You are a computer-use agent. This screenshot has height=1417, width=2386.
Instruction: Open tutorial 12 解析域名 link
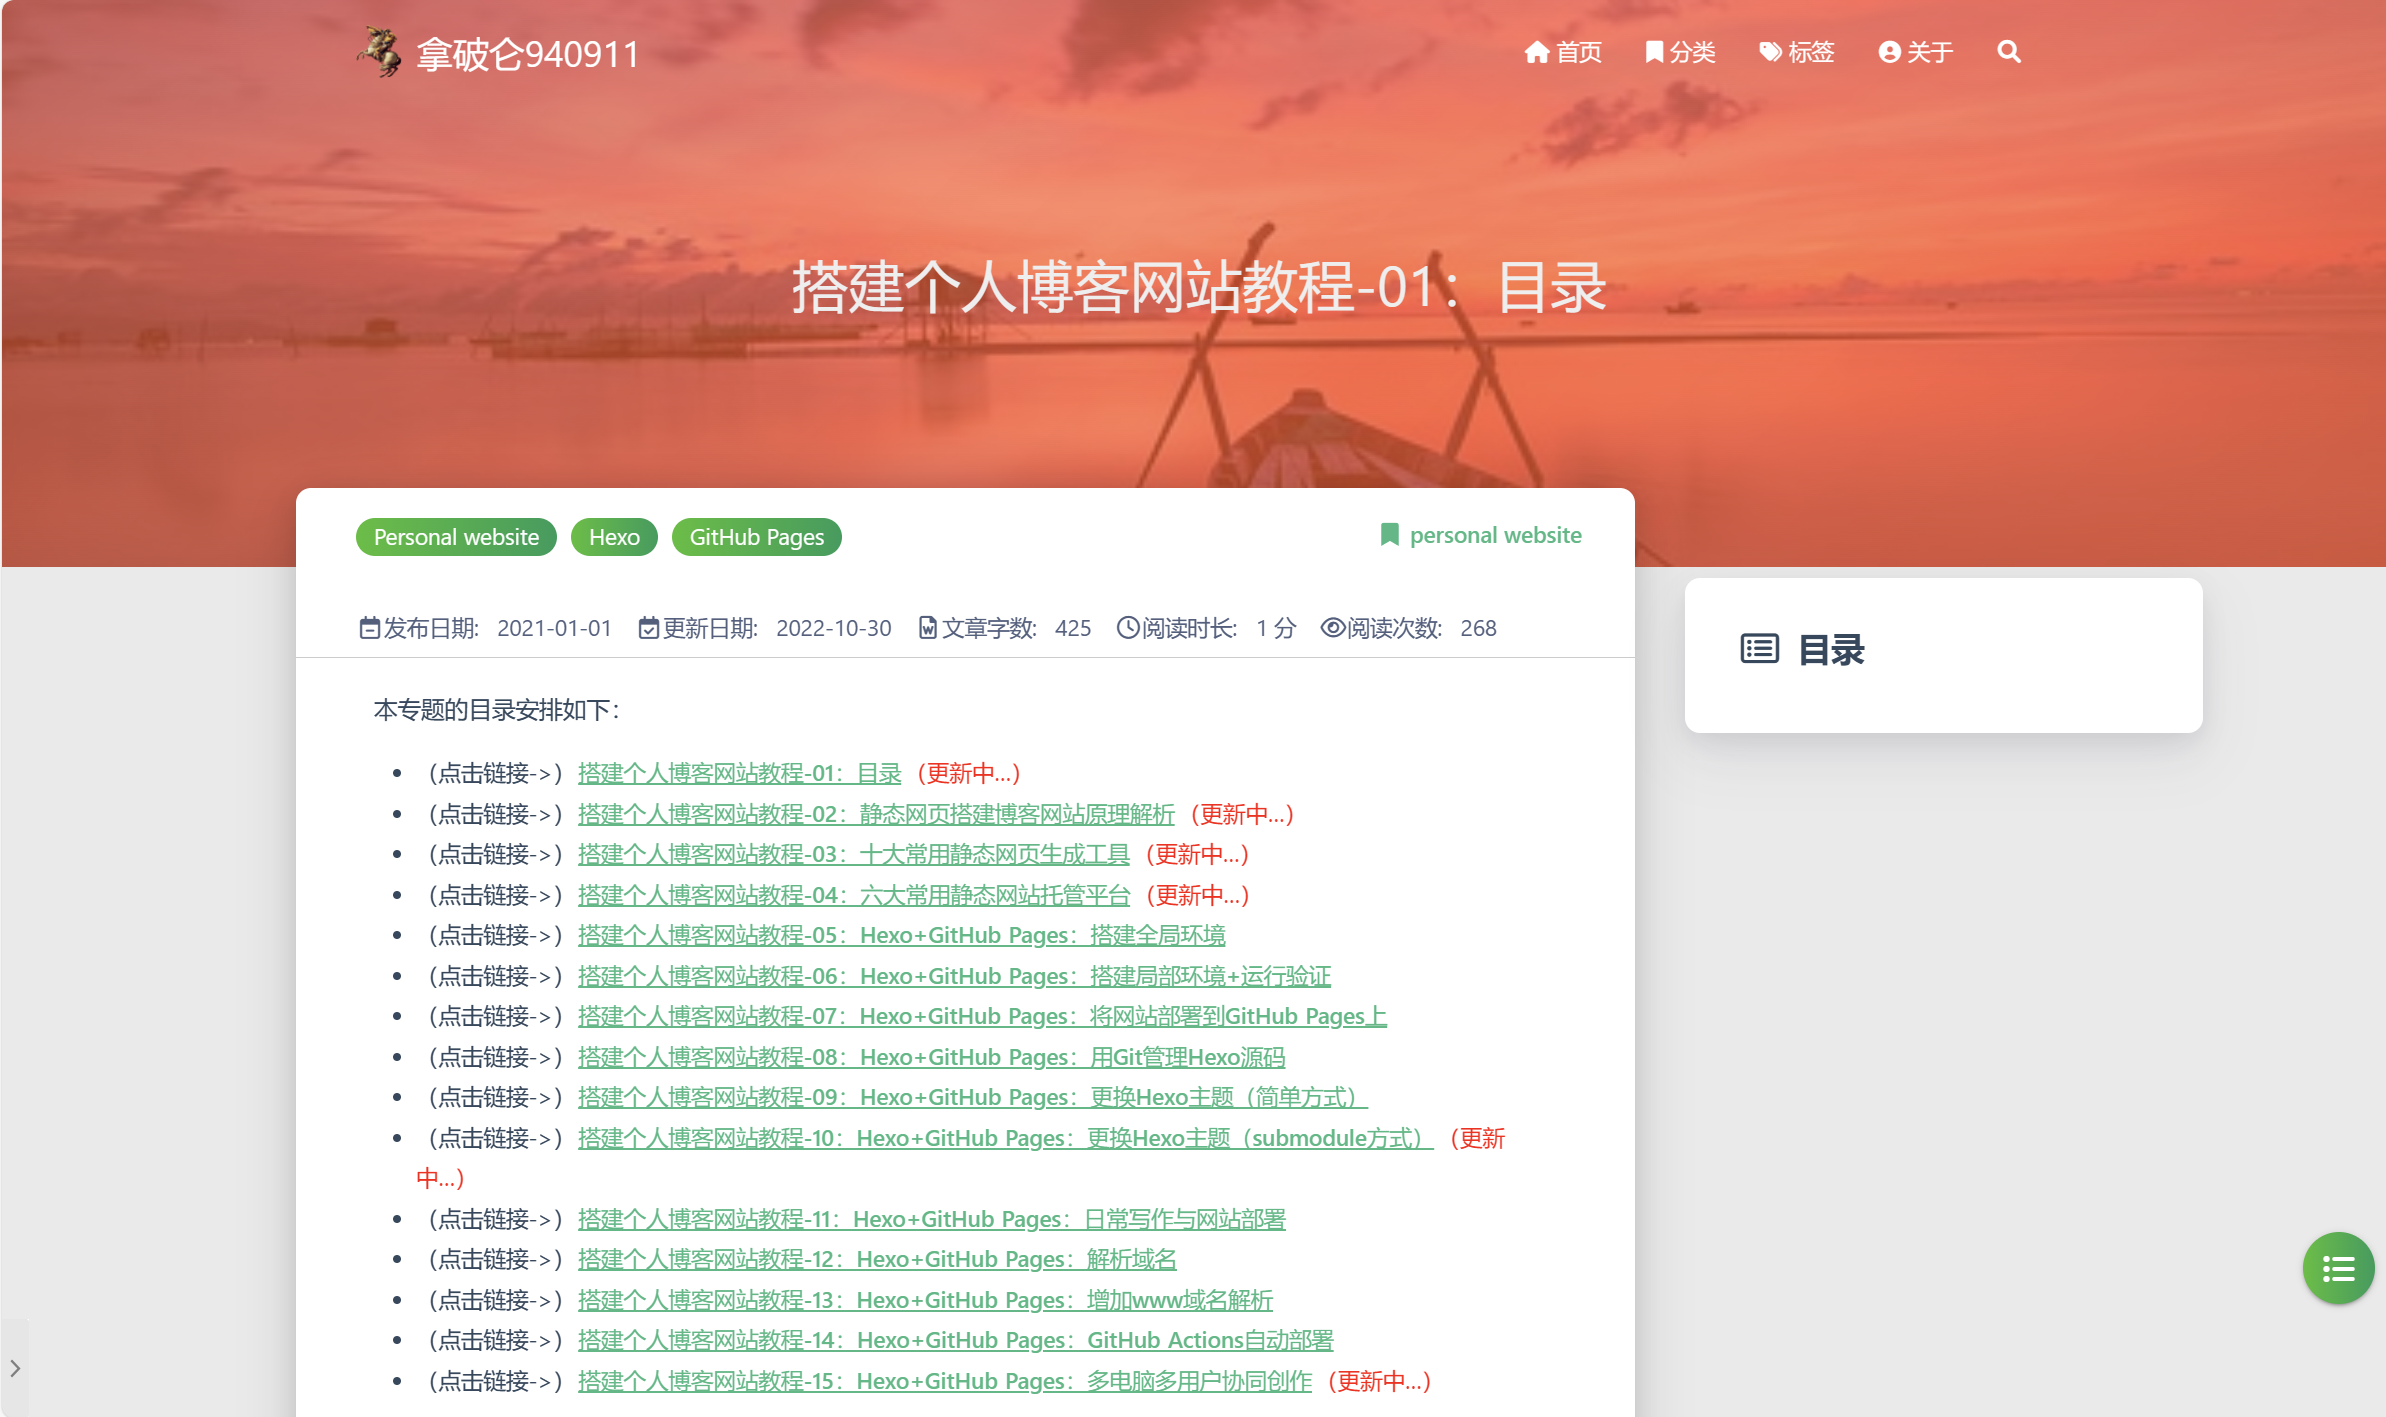tap(876, 1259)
